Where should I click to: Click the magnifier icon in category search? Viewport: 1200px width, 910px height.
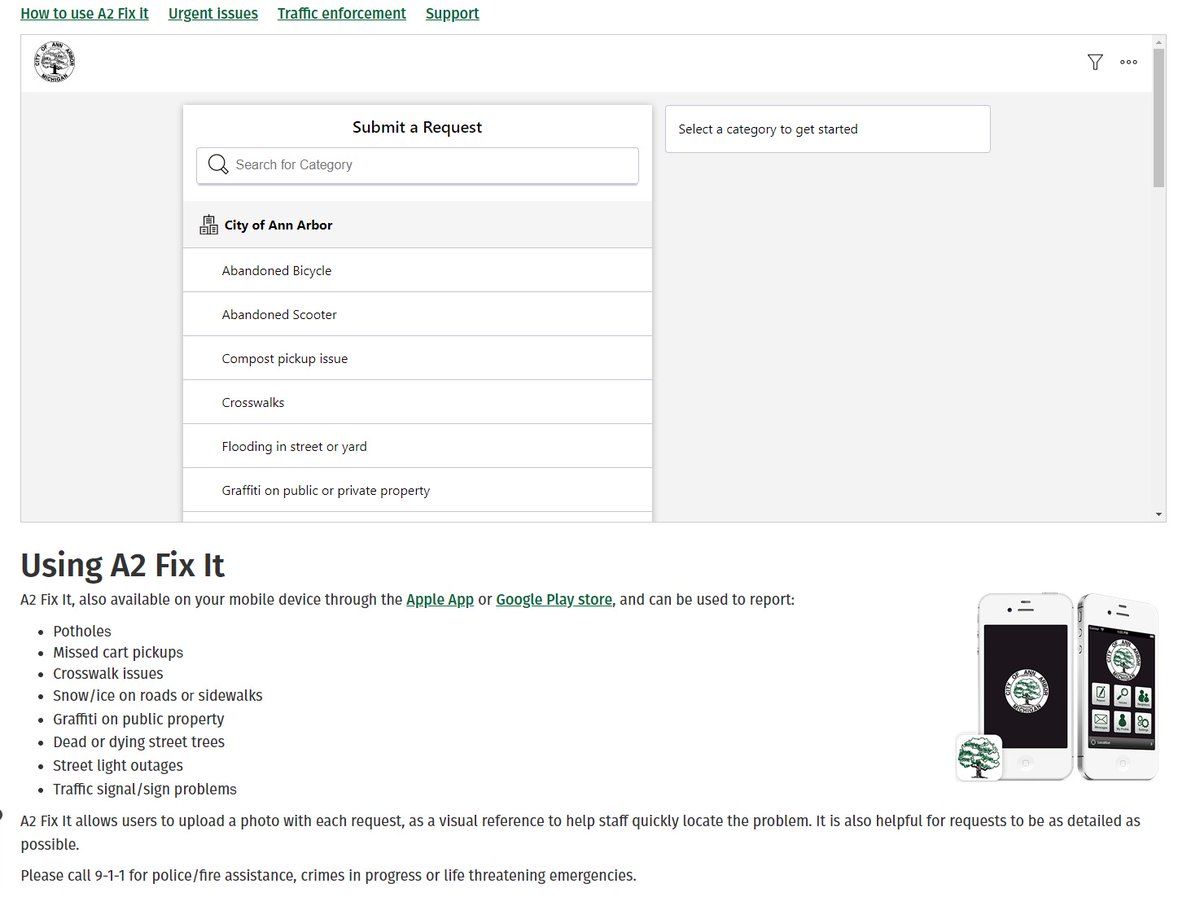pyautogui.click(x=218, y=165)
